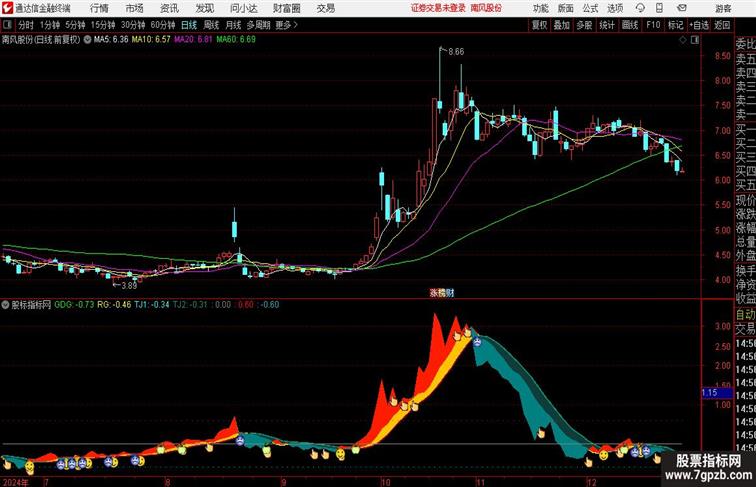The width and height of the screenshot is (756, 487).
Task: Click the 证券交易未登录 login link
Action: click(438, 8)
